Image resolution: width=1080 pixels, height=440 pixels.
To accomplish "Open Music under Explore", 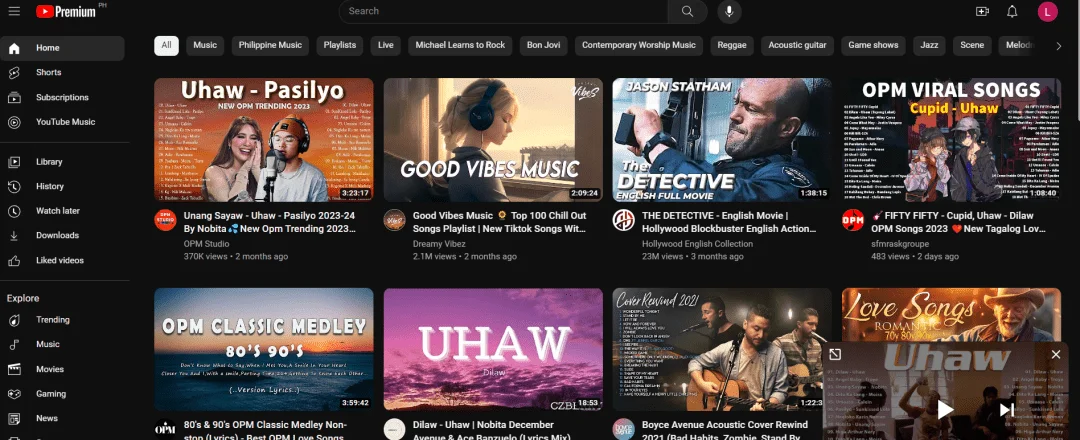I will click(62, 344).
